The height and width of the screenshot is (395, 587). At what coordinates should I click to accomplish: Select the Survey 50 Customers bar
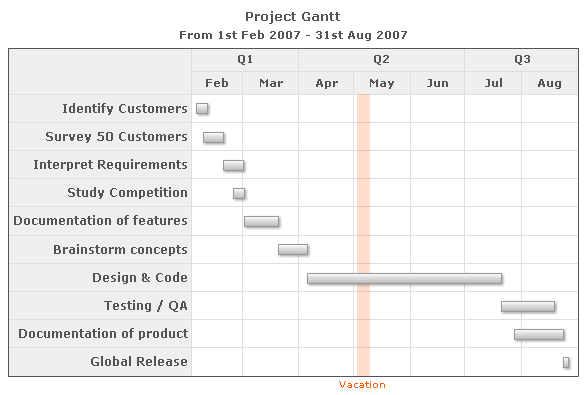pyautogui.click(x=214, y=137)
